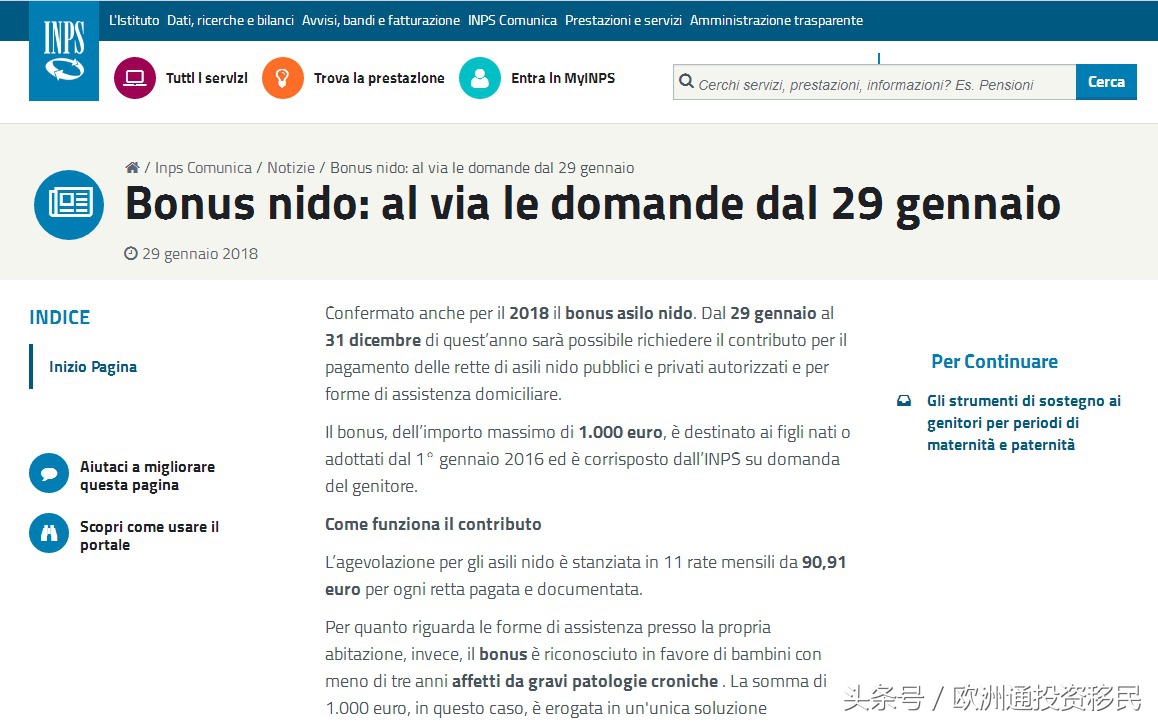Screen dimensions: 1158x722
Task: Click the page title Bonus nido headline
Action: click(593, 204)
